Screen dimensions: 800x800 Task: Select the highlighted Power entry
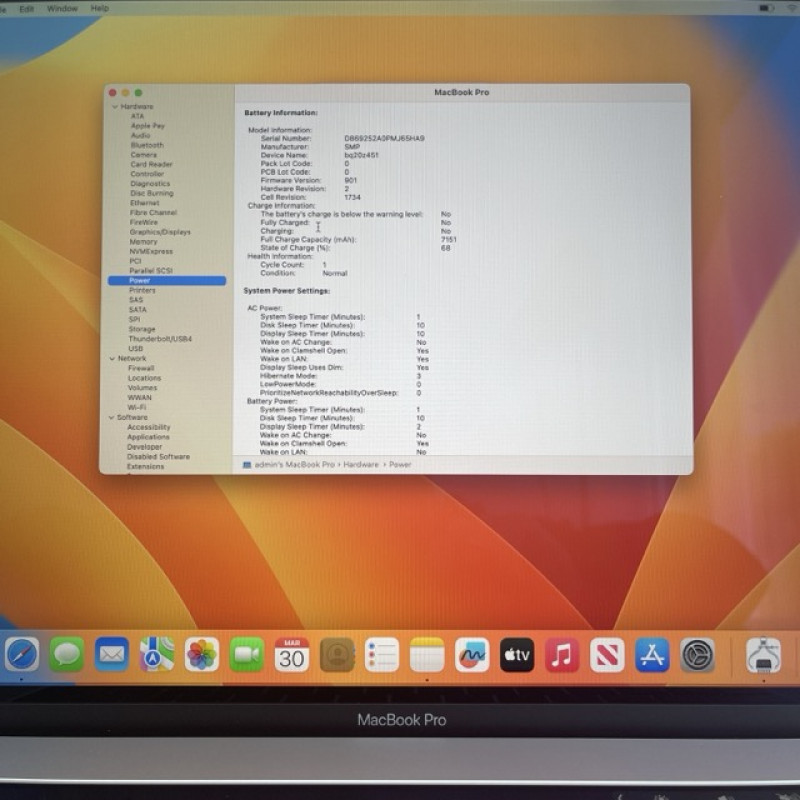[x=167, y=281]
